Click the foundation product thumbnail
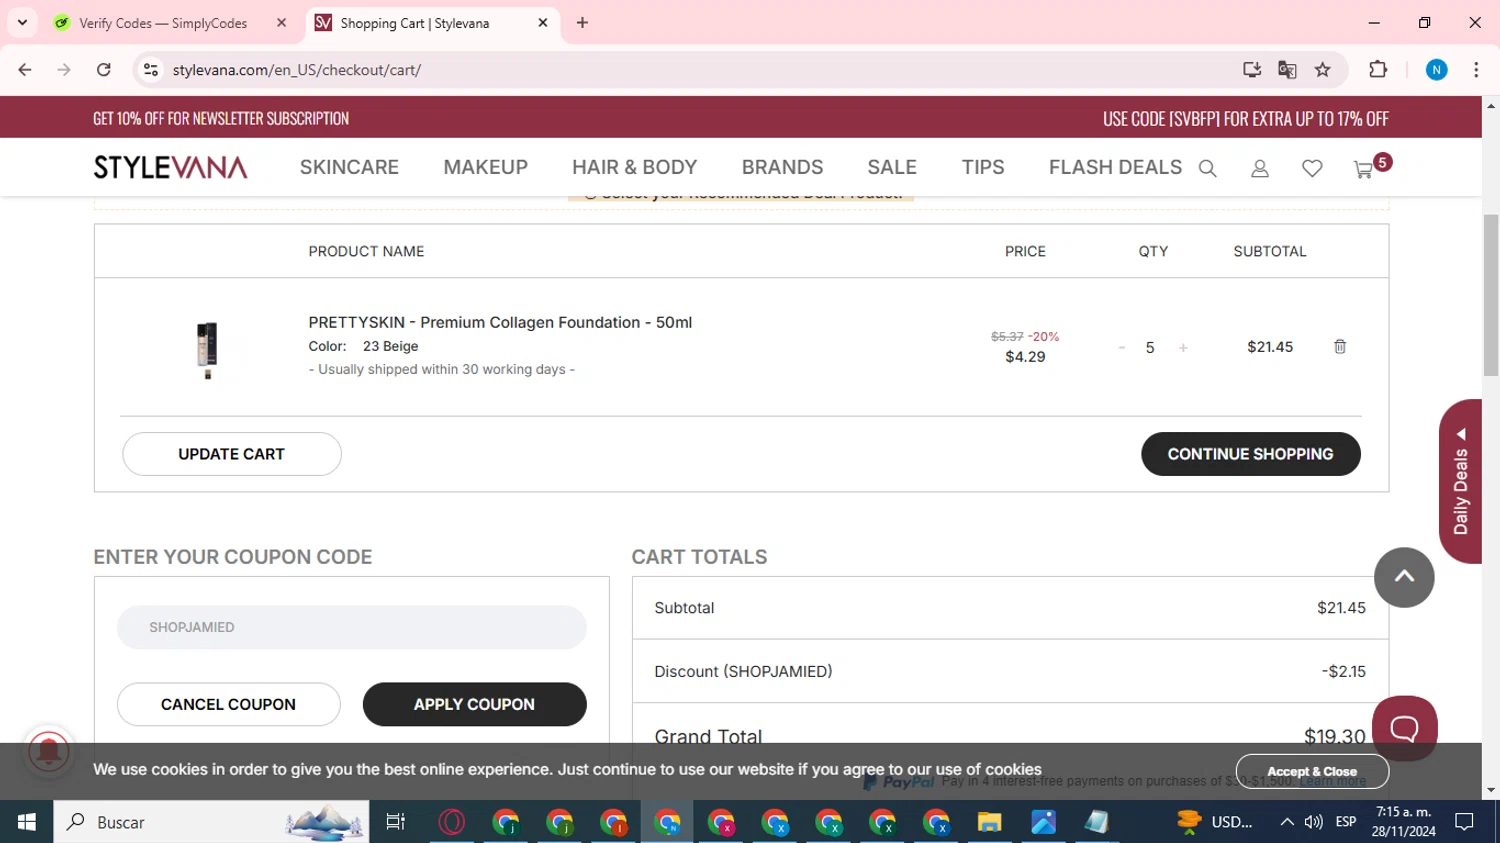This screenshot has height=843, width=1500. pos(207,350)
